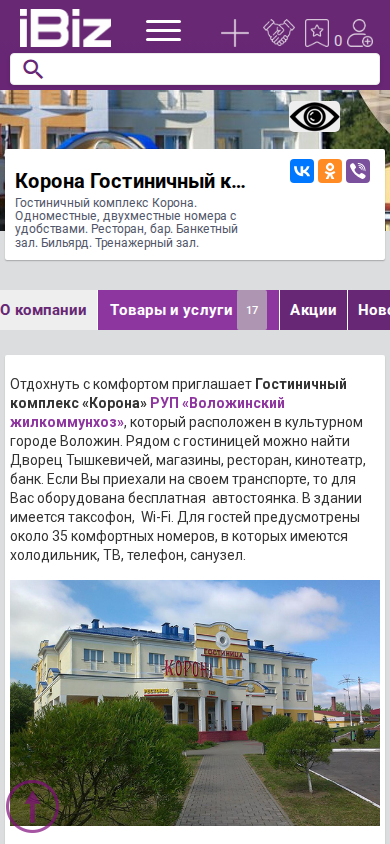This screenshot has height=844, width=390.
Task: Open the handshake partners icon
Action: click(x=279, y=32)
